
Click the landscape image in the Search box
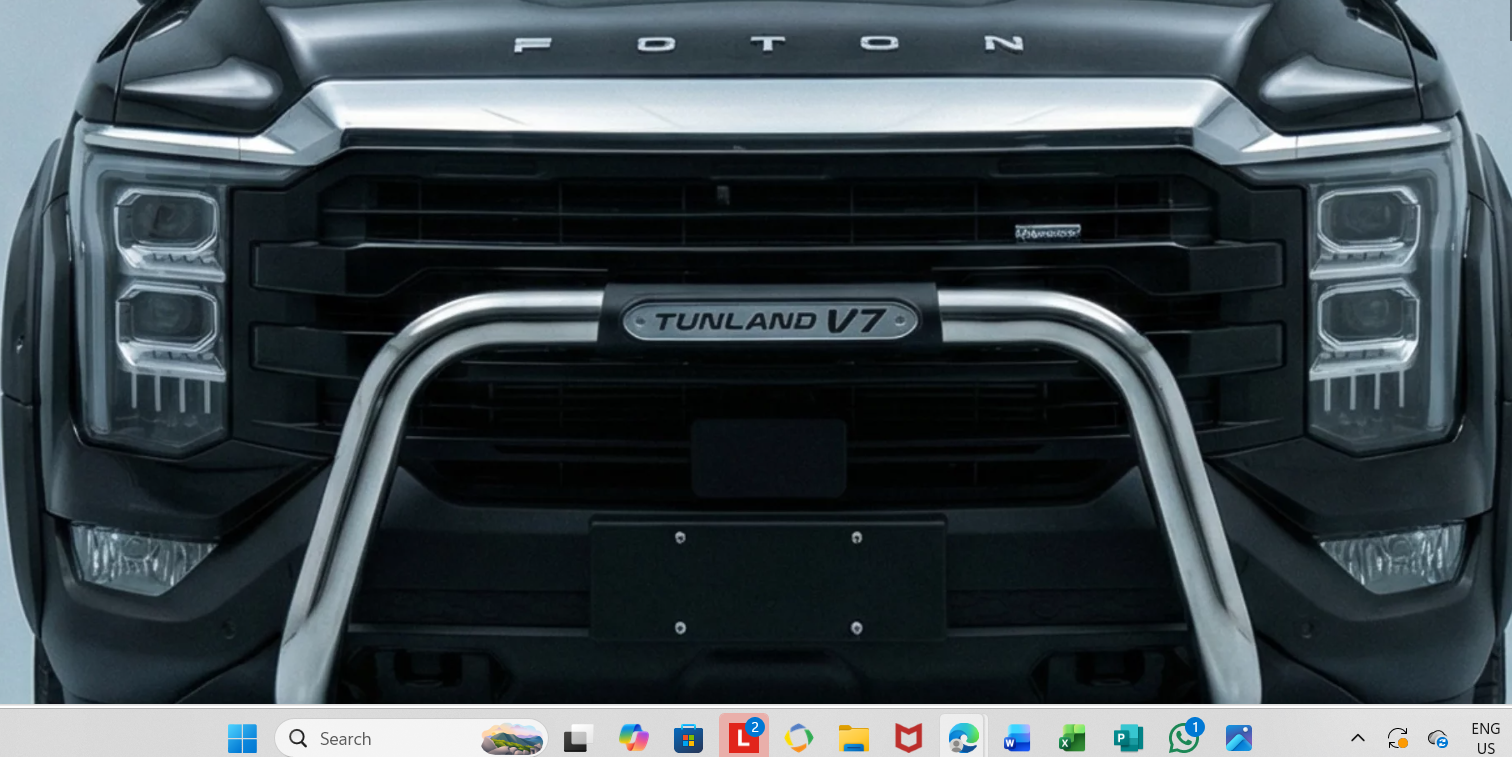coord(512,739)
